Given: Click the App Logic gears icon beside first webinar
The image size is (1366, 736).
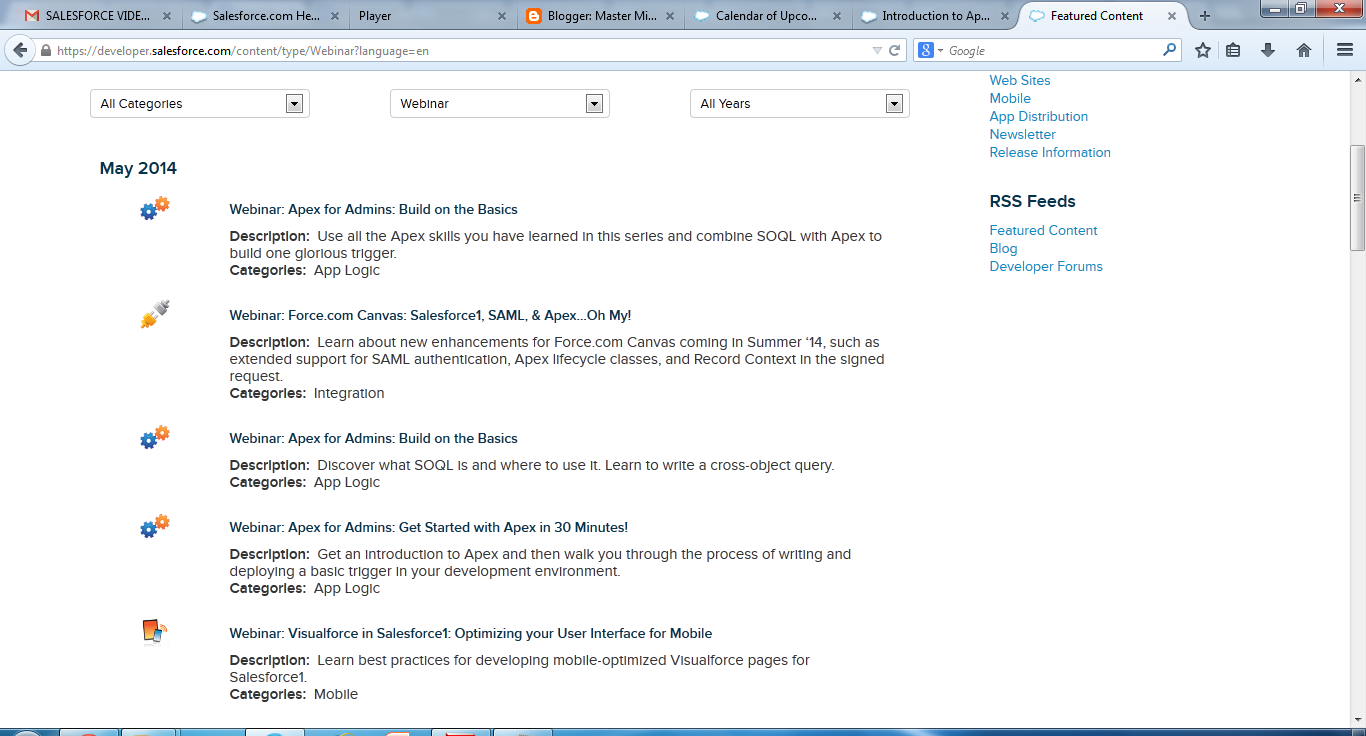Looking at the screenshot, I should 154,209.
